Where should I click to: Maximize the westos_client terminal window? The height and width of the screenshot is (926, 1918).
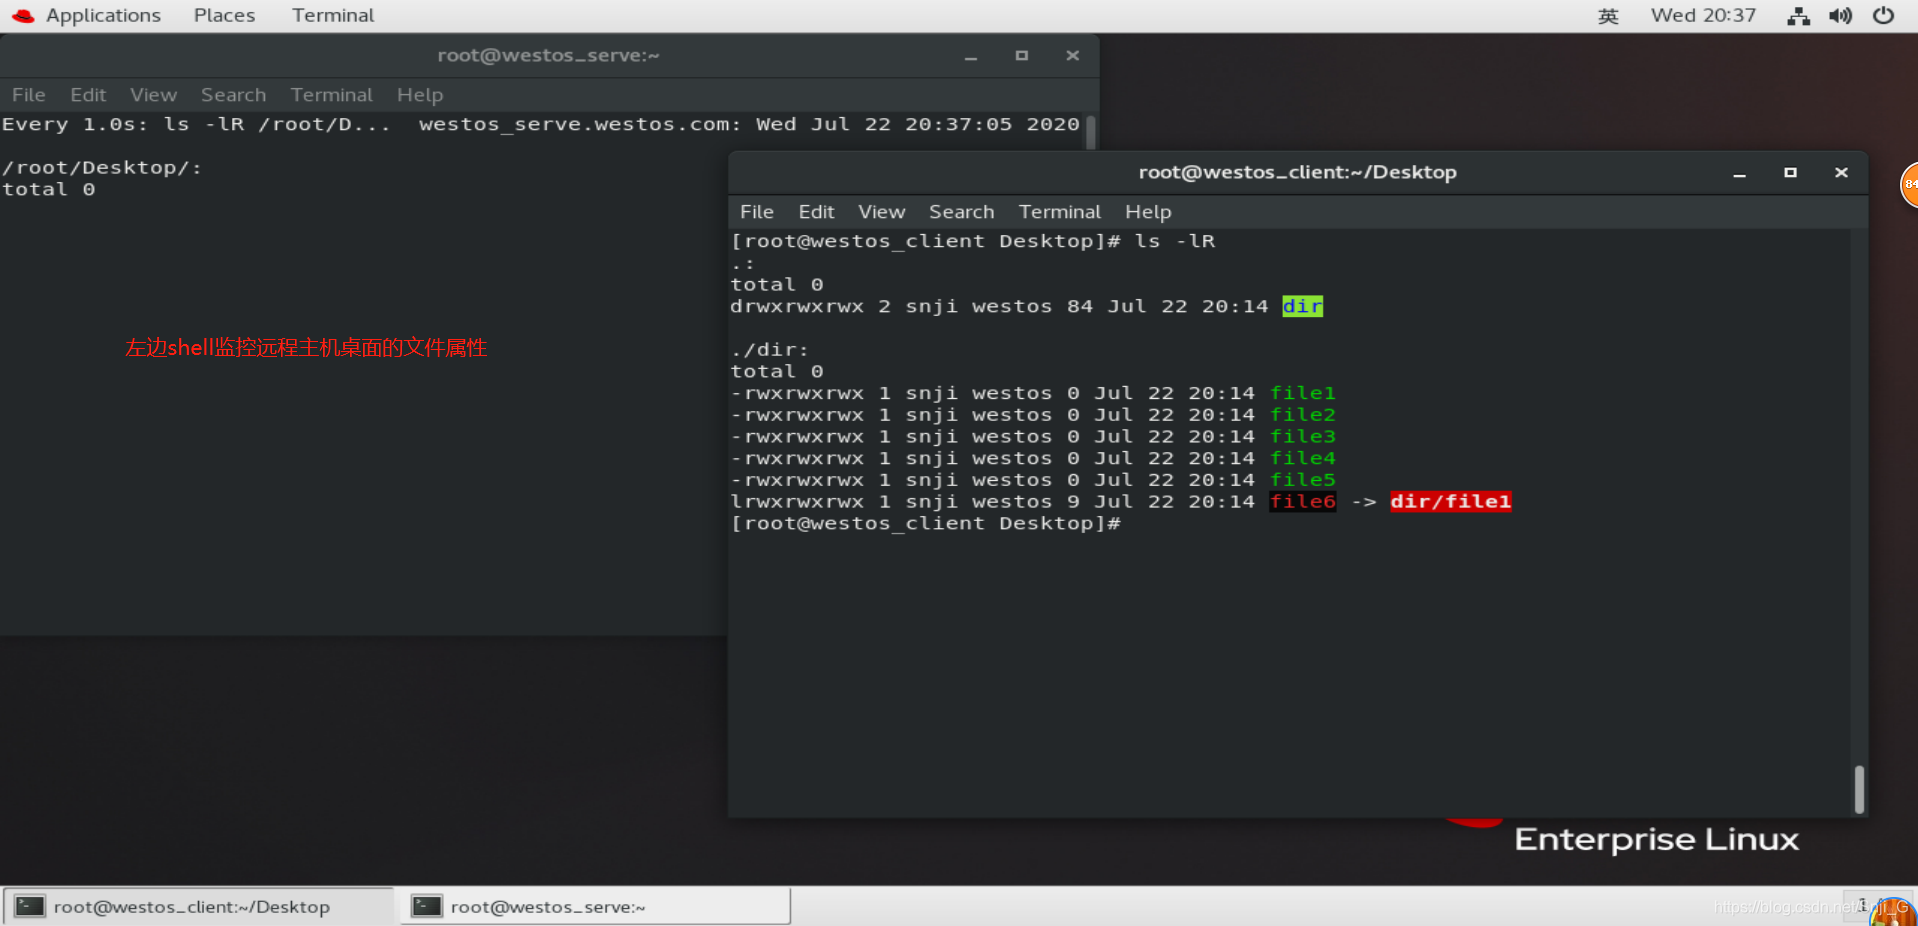[1790, 173]
